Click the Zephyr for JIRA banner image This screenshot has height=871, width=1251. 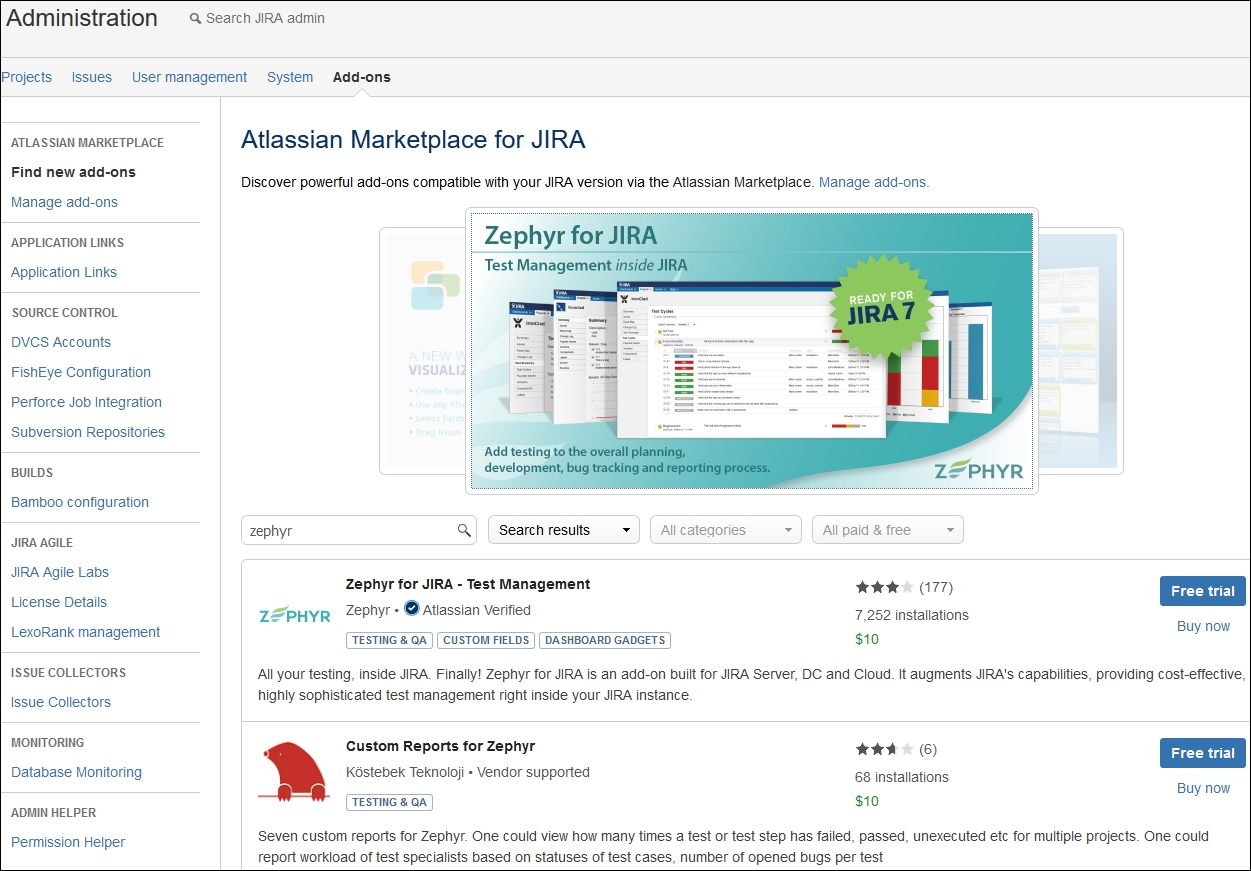[x=752, y=351]
